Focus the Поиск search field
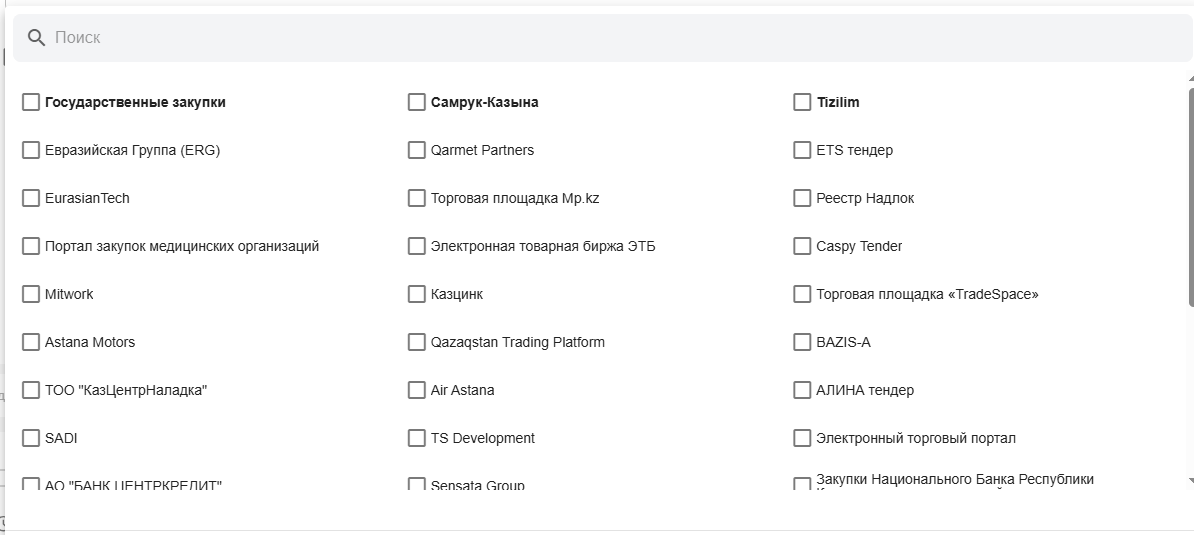 coord(602,38)
